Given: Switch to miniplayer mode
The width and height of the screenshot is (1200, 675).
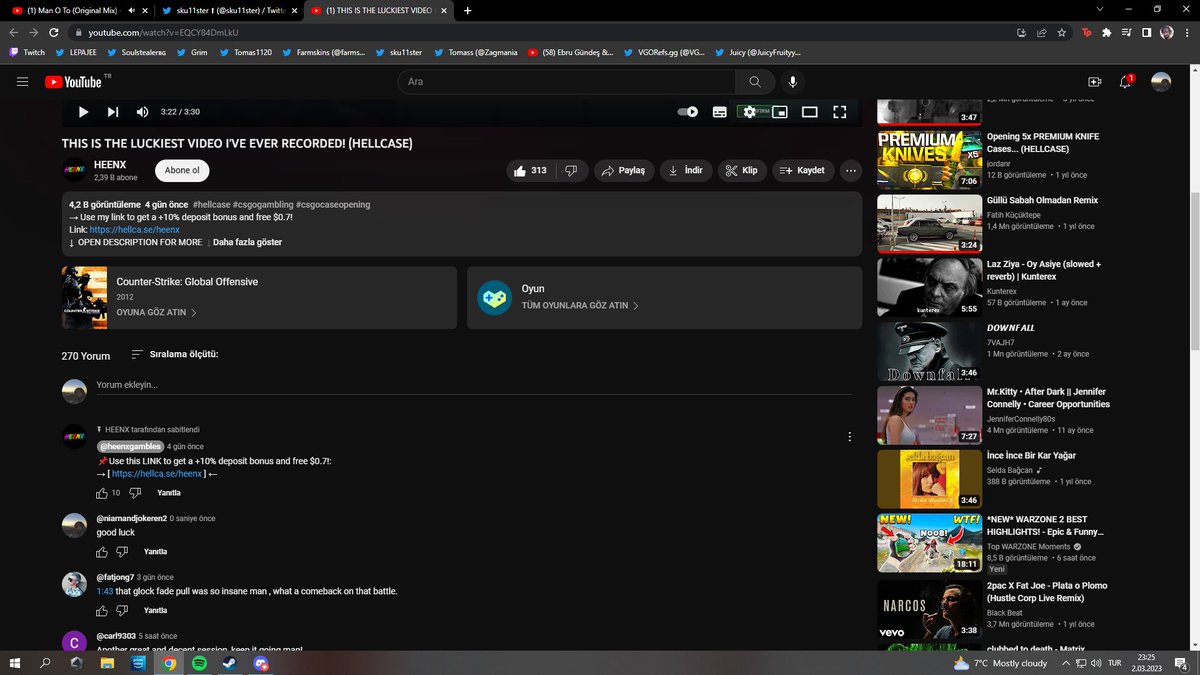Looking at the screenshot, I should 780,112.
